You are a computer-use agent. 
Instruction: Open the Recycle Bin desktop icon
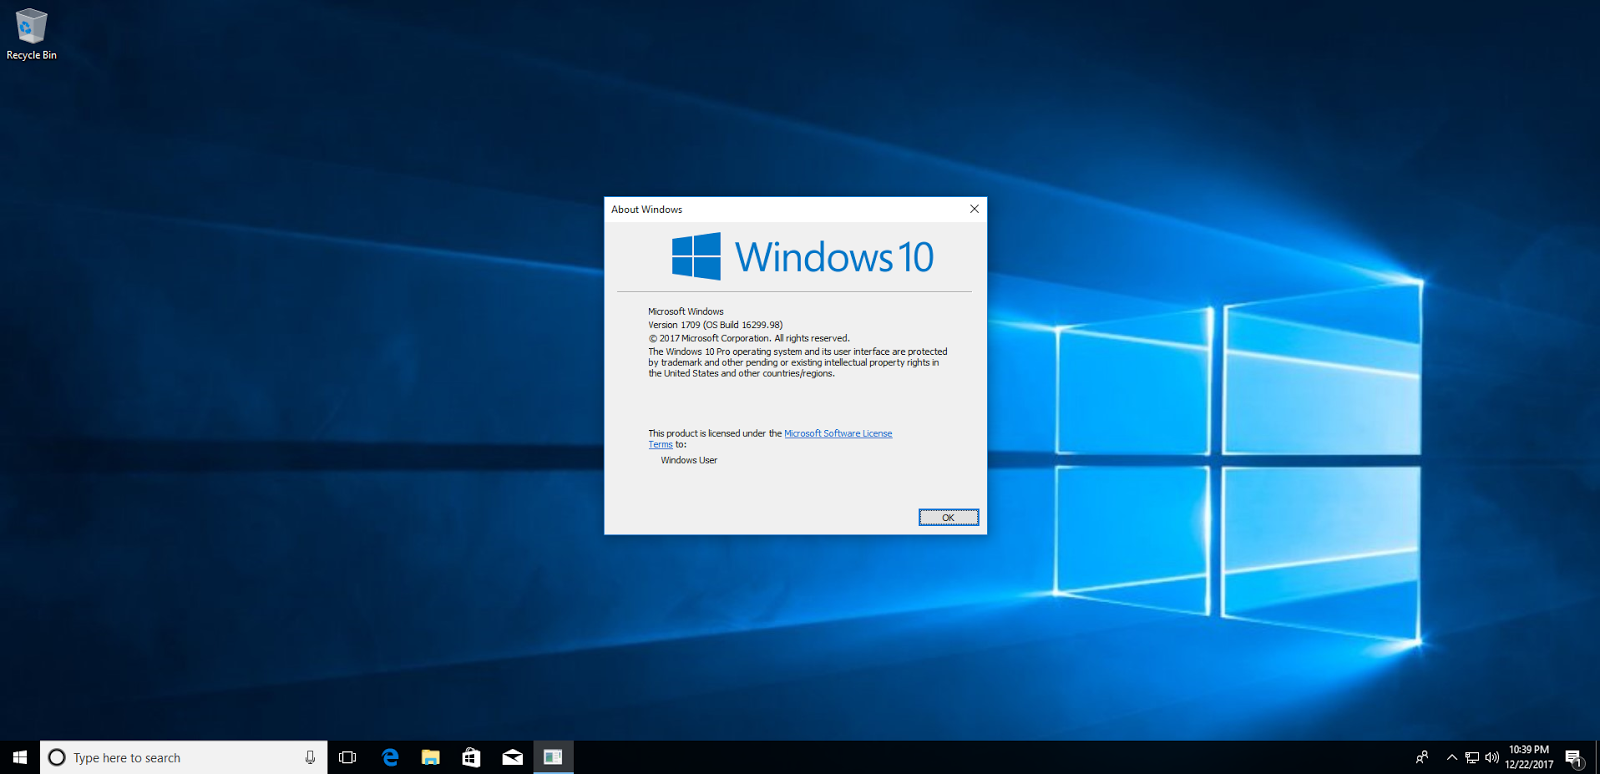[x=31, y=35]
